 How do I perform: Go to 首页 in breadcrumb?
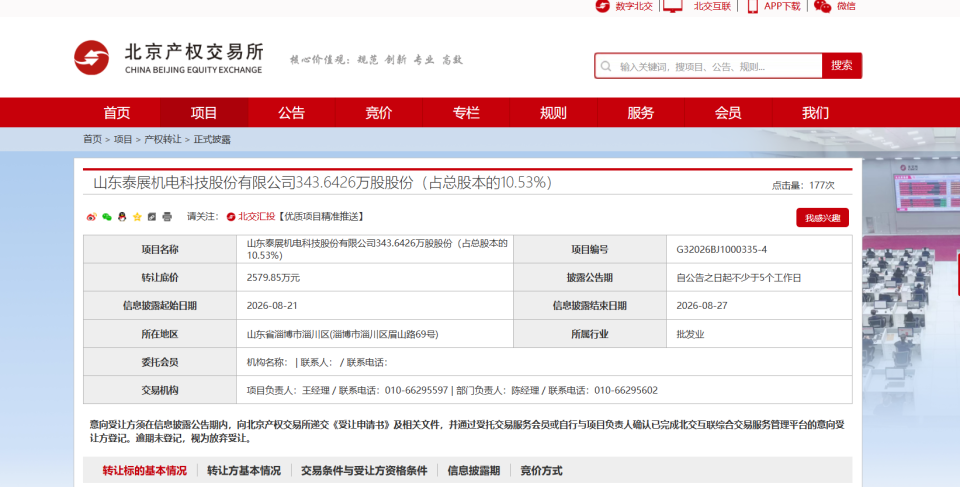click(x=92, y=139)
